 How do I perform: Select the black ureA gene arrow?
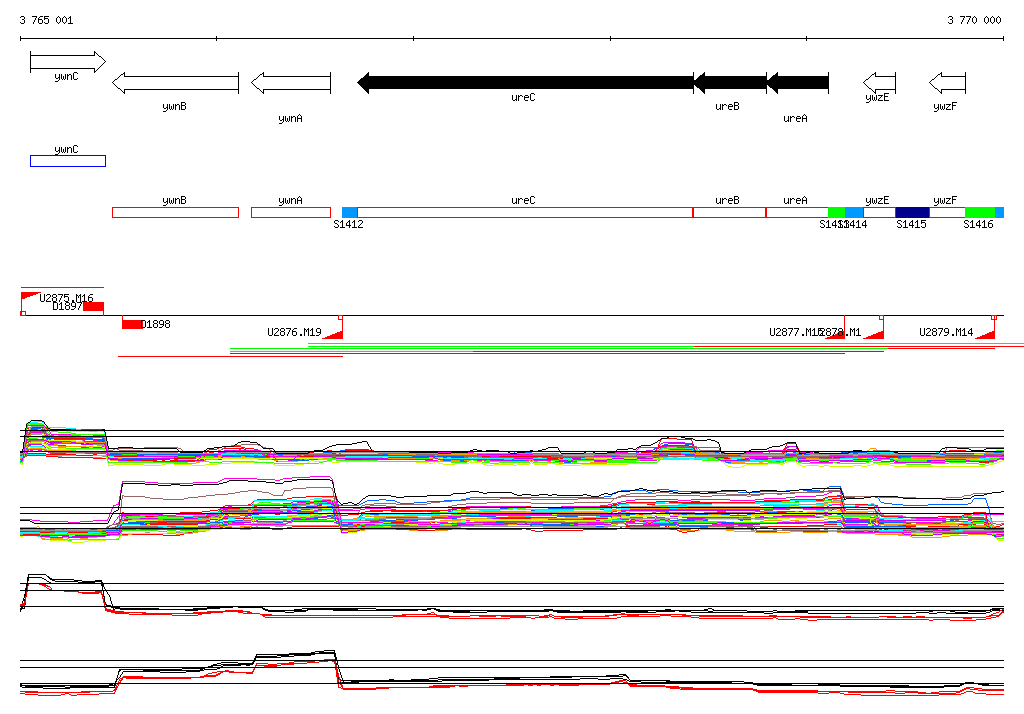[797, 83]
